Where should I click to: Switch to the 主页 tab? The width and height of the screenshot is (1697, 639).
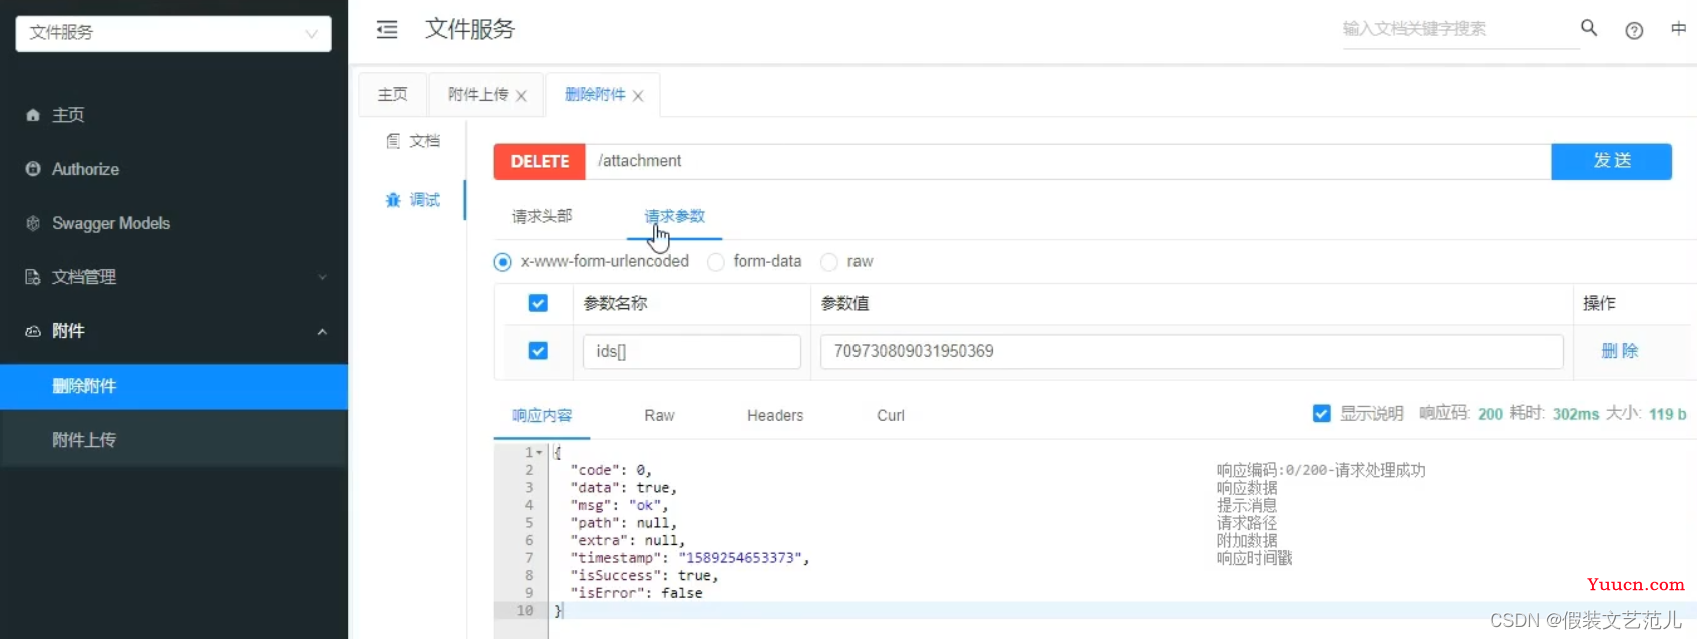coord(393,94)
